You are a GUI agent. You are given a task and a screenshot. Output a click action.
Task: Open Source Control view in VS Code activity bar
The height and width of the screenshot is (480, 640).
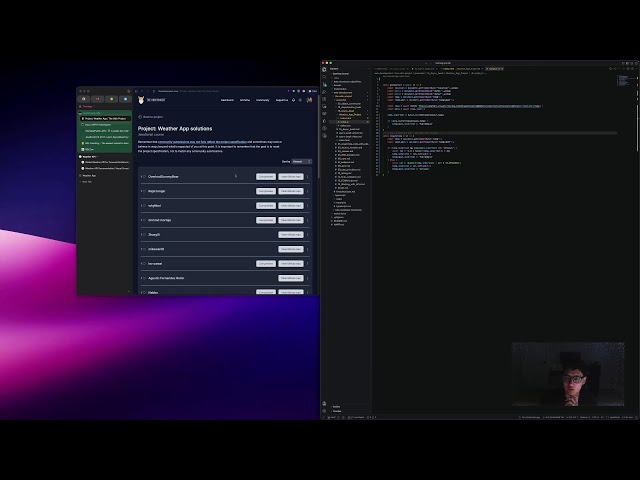tap(324, 84)
